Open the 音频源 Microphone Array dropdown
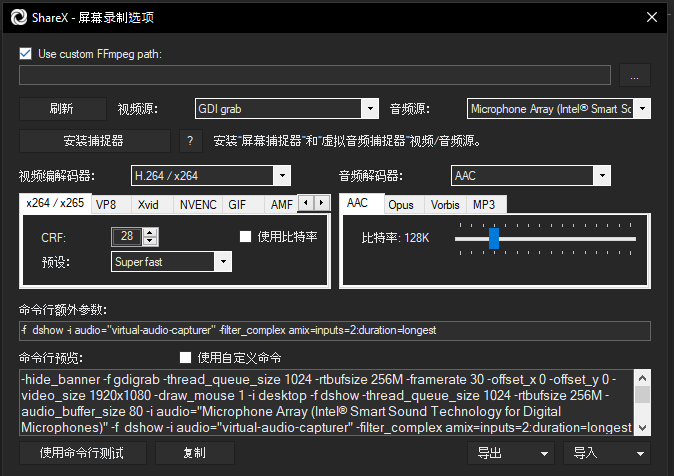Viewport: 674px width, 476px height. [x=559, y=109]
